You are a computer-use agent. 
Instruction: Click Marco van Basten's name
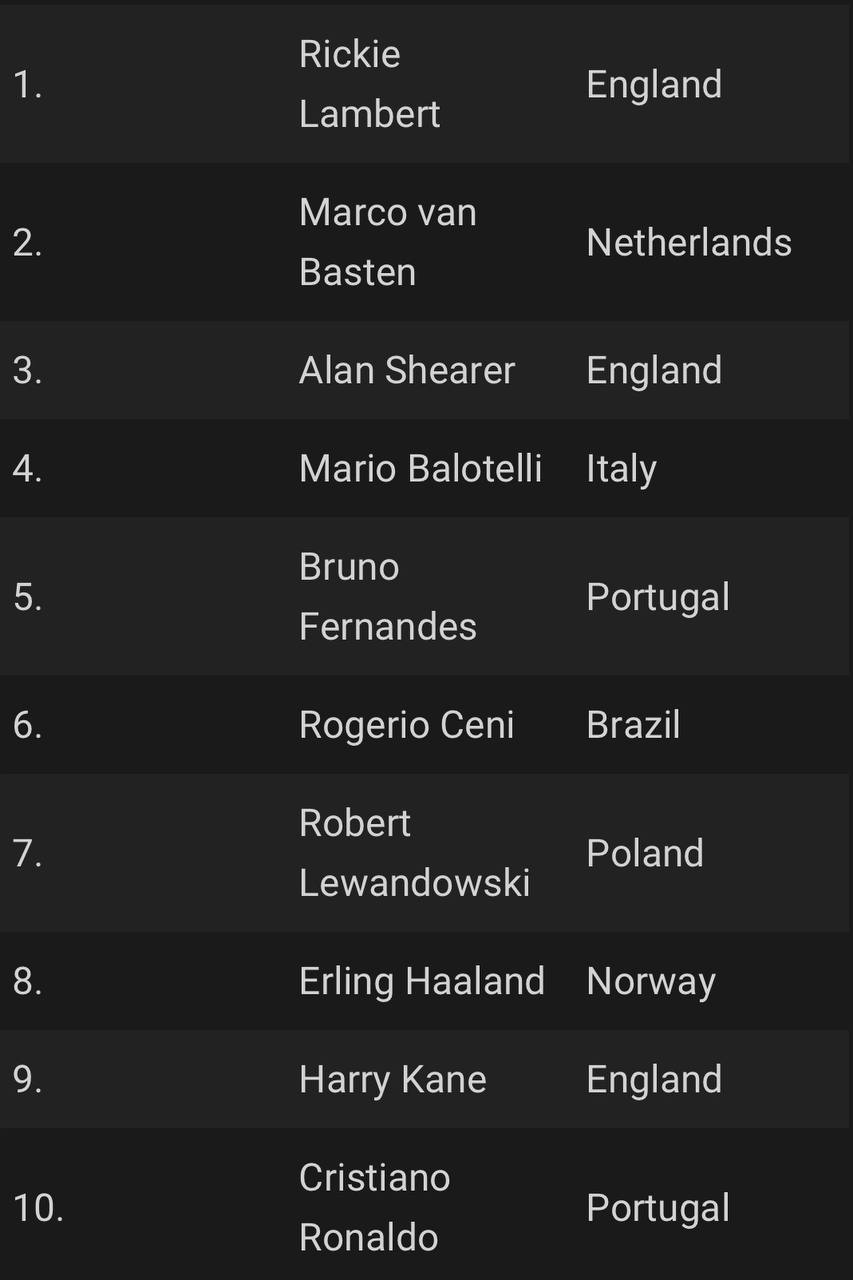(387, 242)
